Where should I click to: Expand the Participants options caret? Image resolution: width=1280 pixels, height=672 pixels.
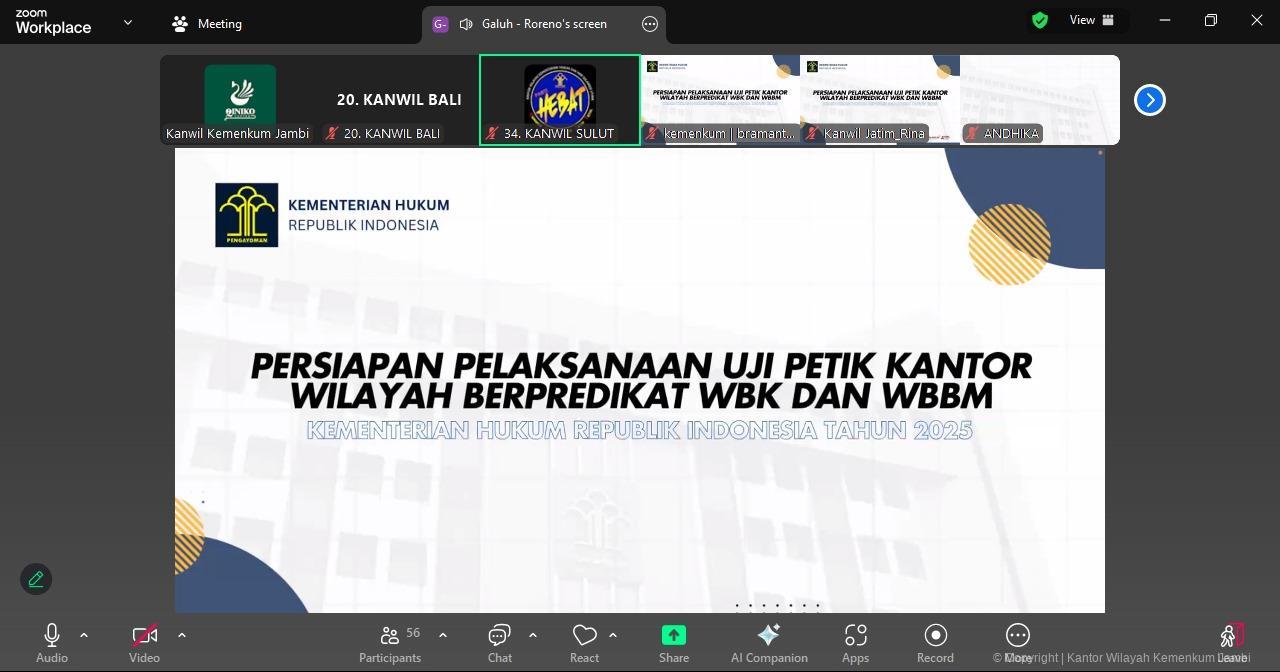443,635
